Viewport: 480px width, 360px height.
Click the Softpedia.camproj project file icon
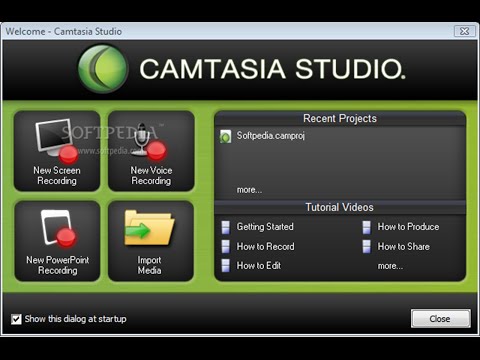click(226, 136)
